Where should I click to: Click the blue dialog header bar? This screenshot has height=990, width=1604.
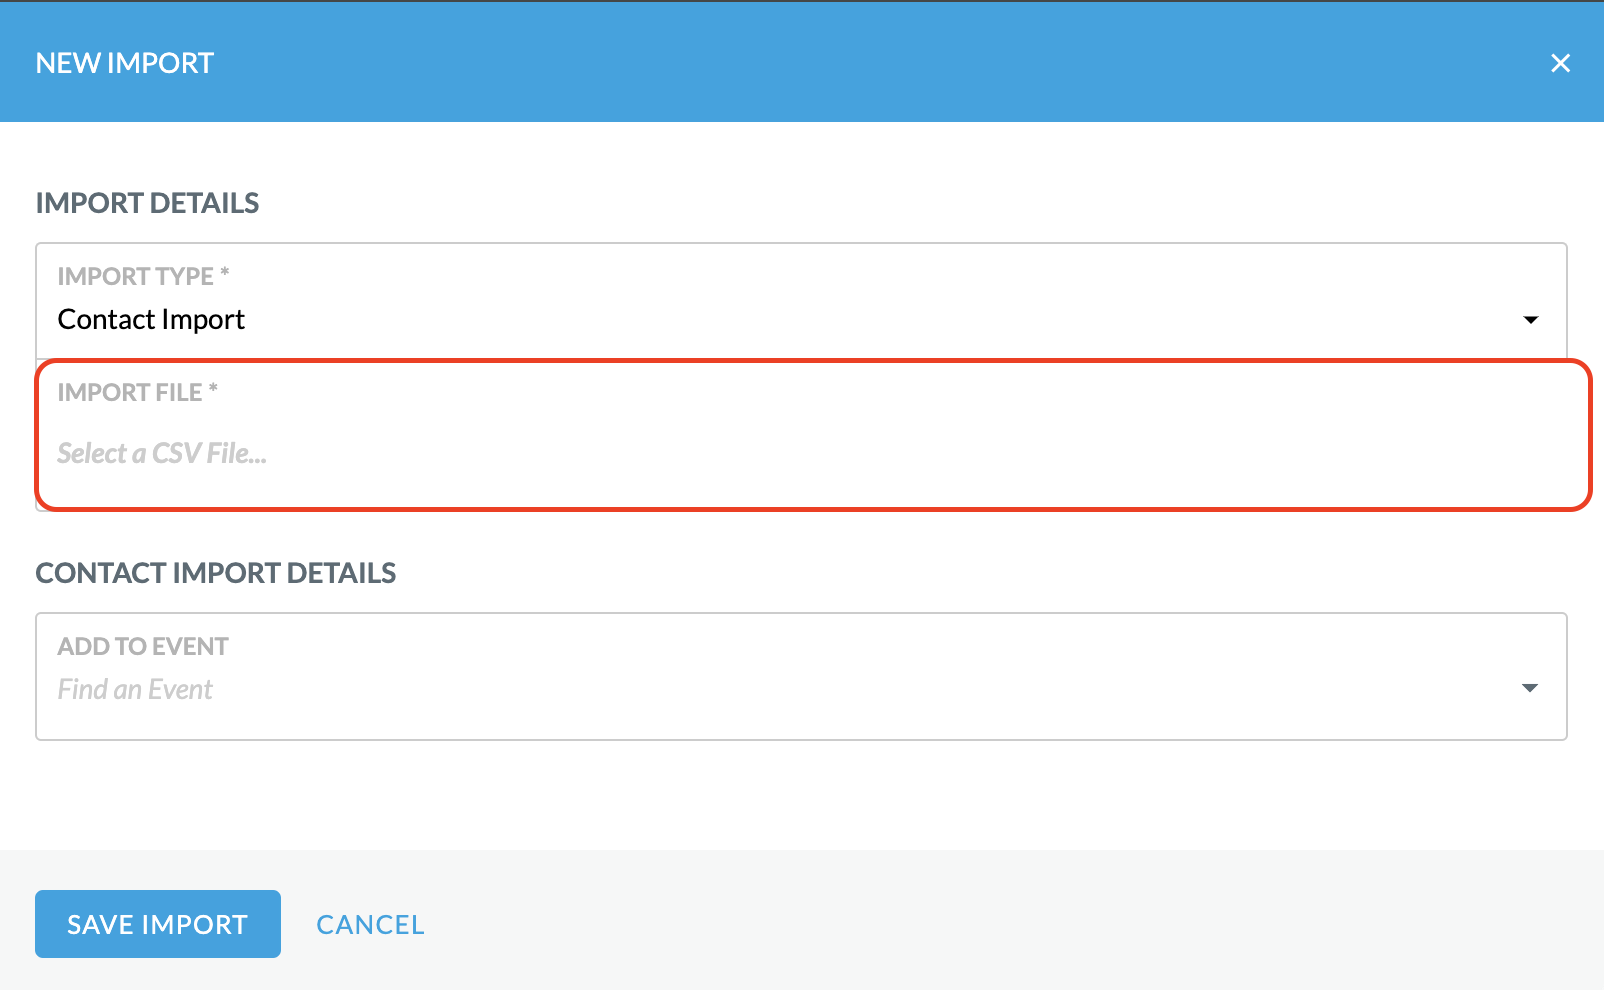click(x=802, y=62)
